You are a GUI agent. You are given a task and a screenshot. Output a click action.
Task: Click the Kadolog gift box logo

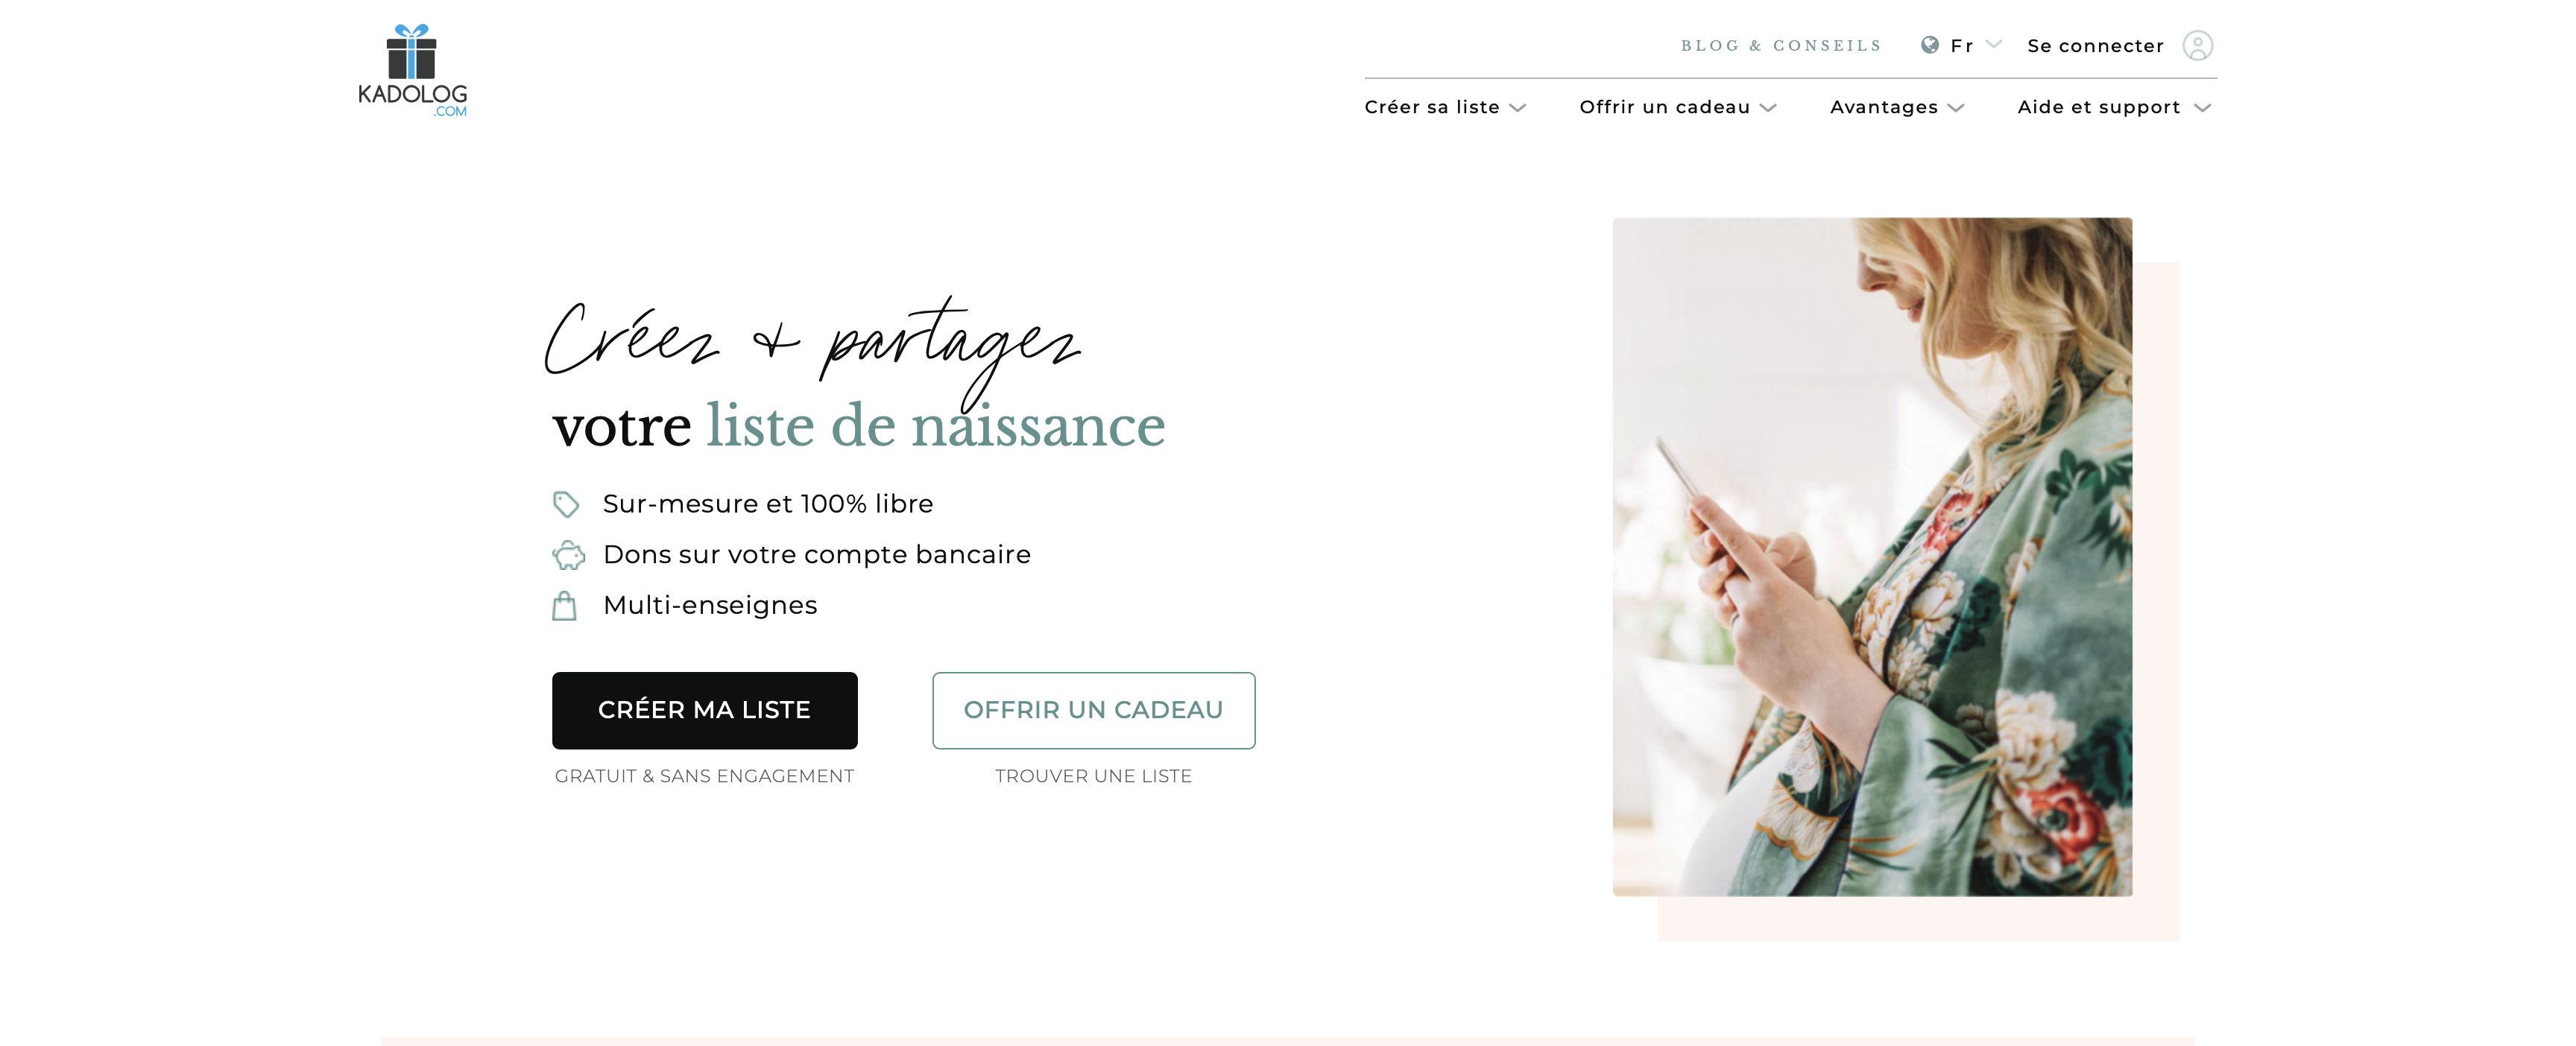[412, 70]
